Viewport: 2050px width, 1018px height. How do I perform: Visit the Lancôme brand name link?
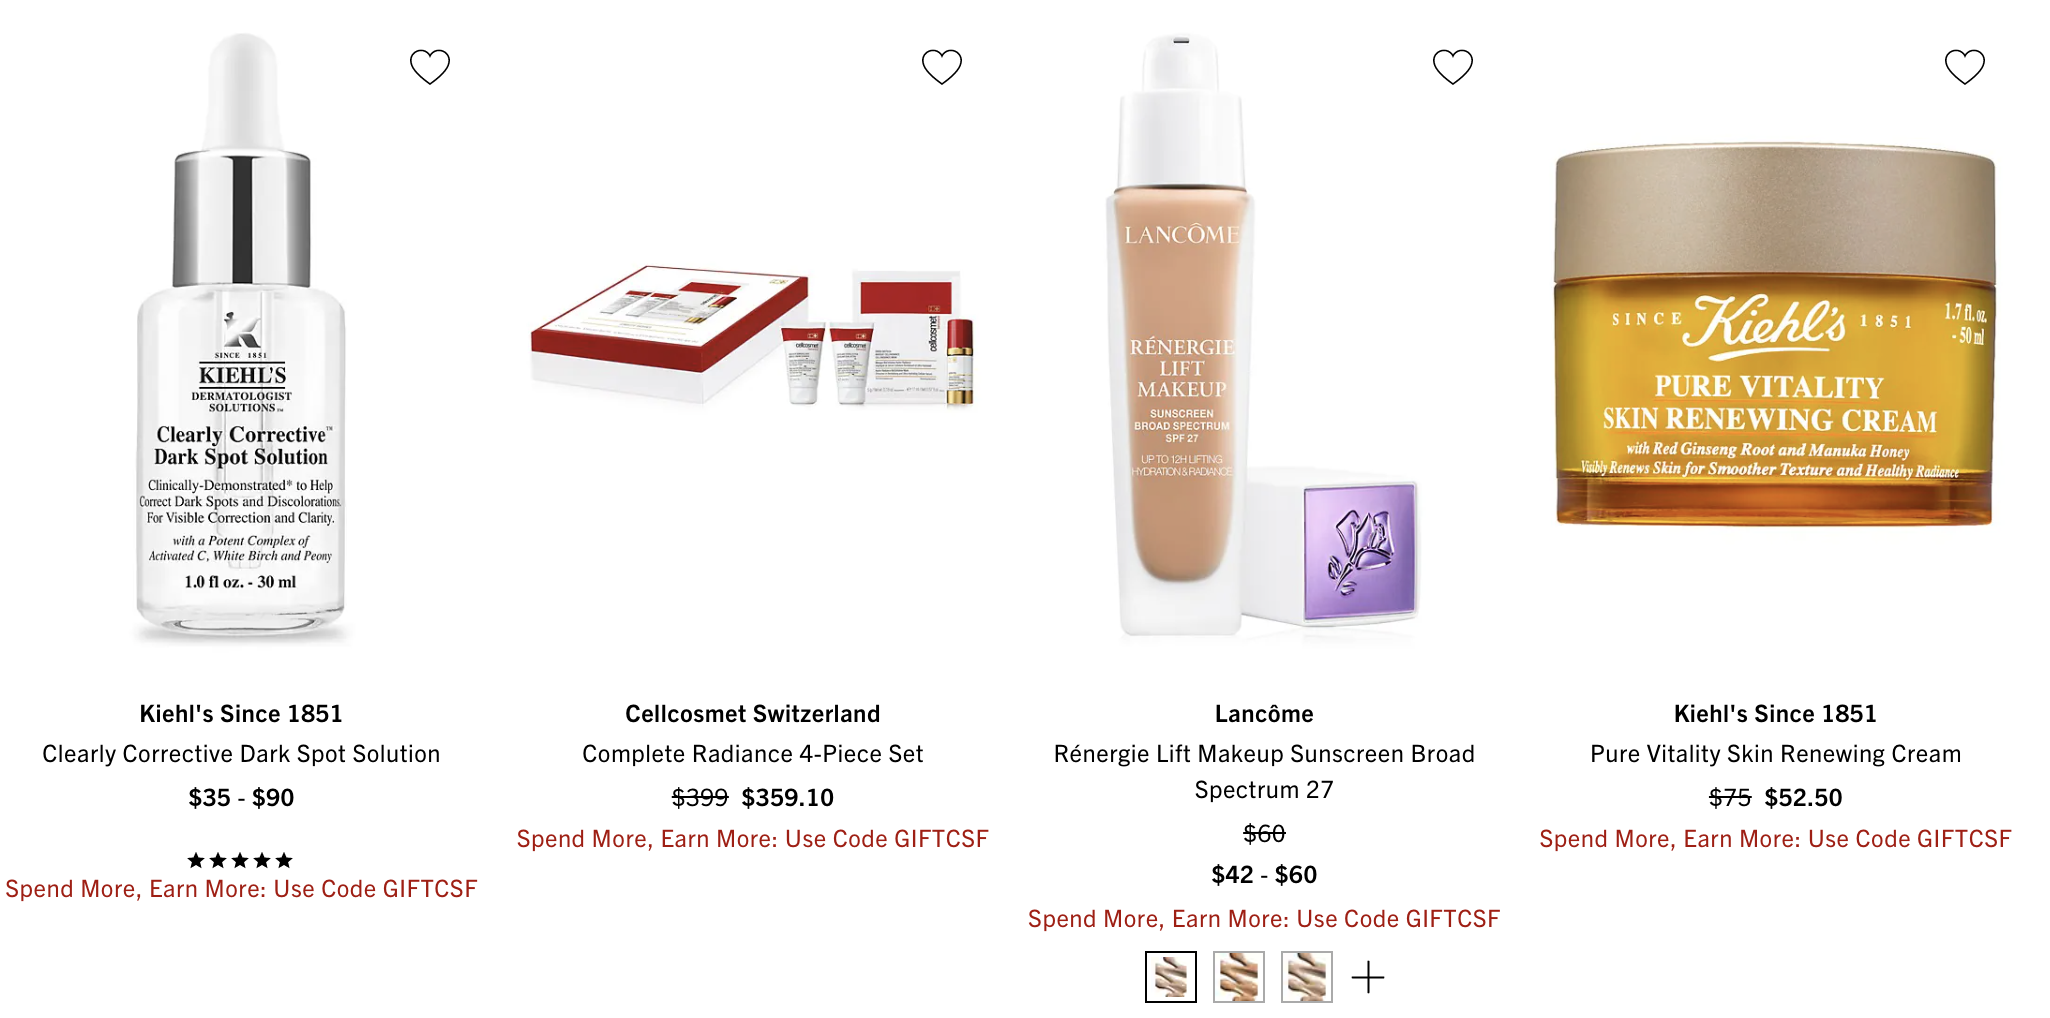pos(1264,714)
